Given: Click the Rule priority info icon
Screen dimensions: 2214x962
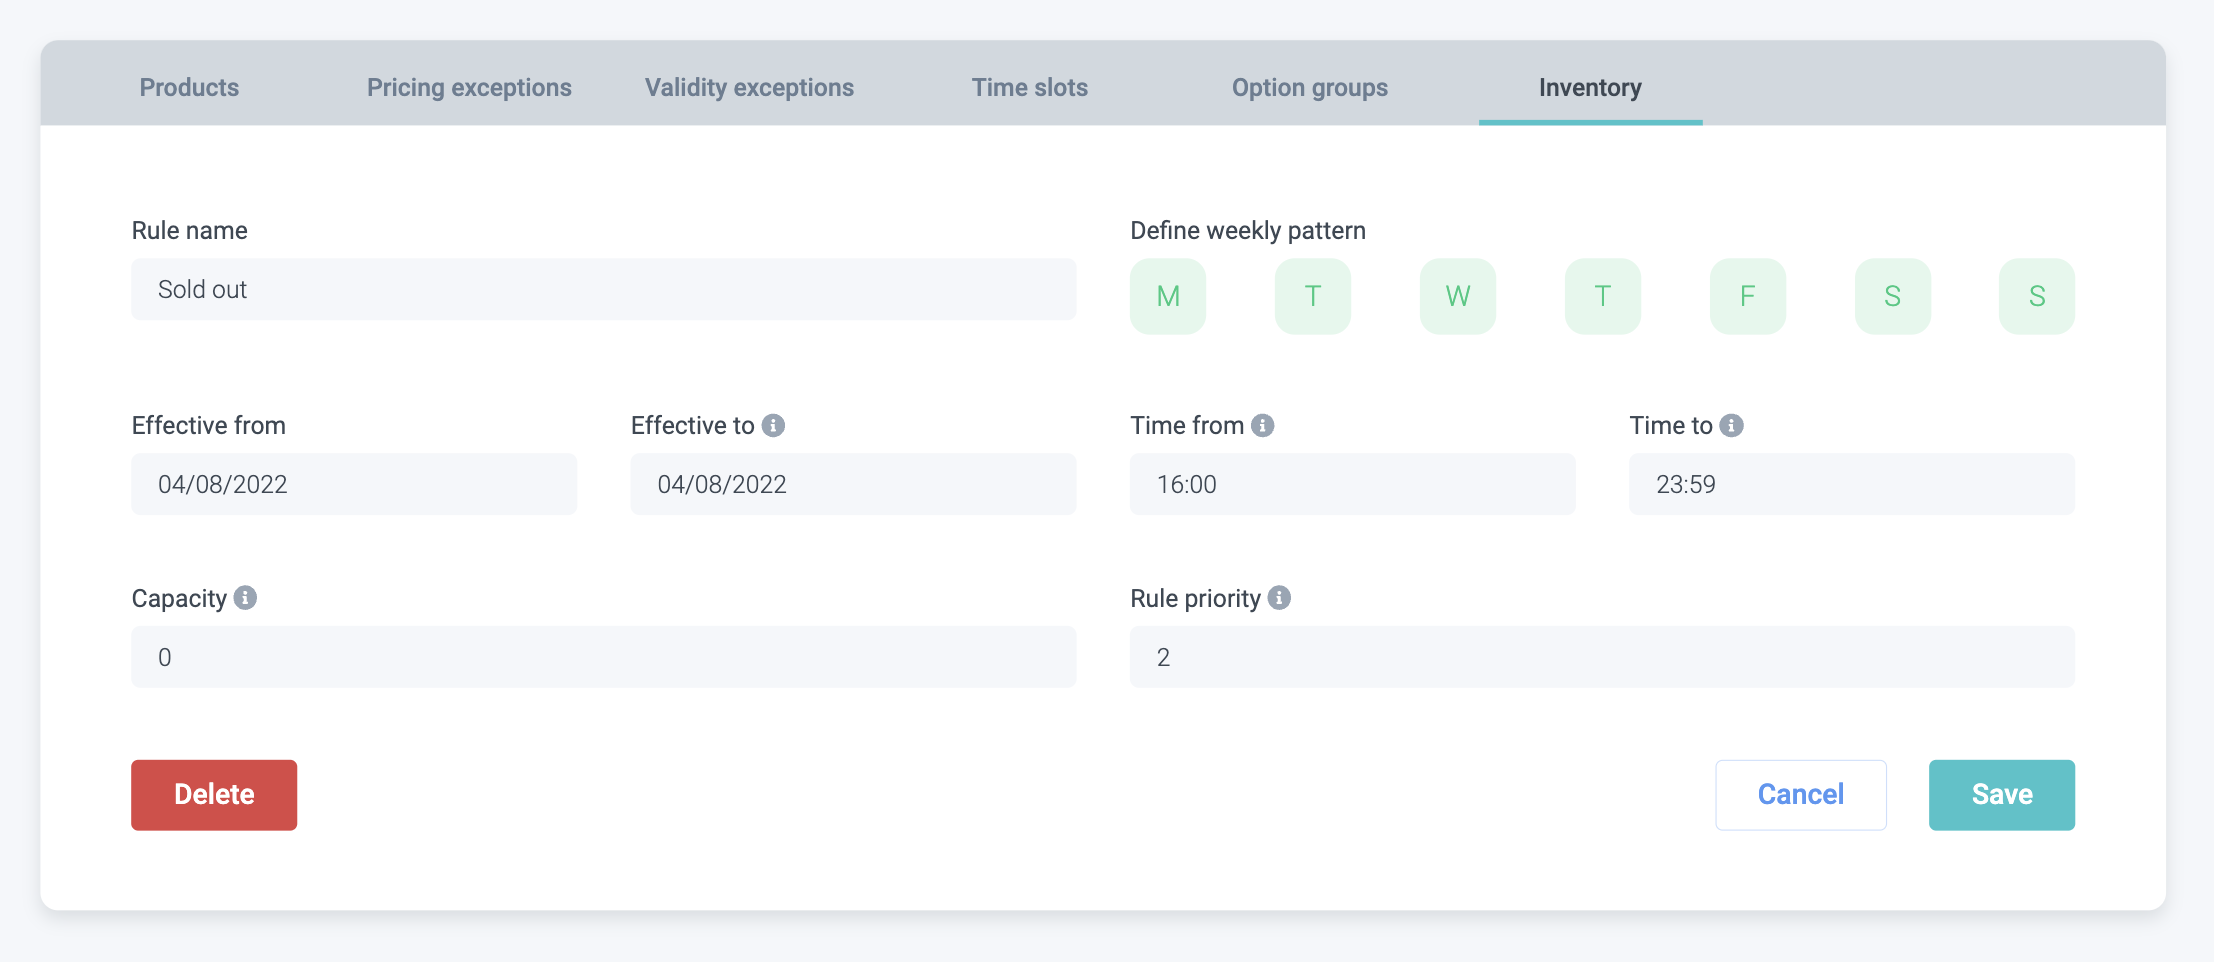Looking at the screenshot, I should tap(1279, 598).
